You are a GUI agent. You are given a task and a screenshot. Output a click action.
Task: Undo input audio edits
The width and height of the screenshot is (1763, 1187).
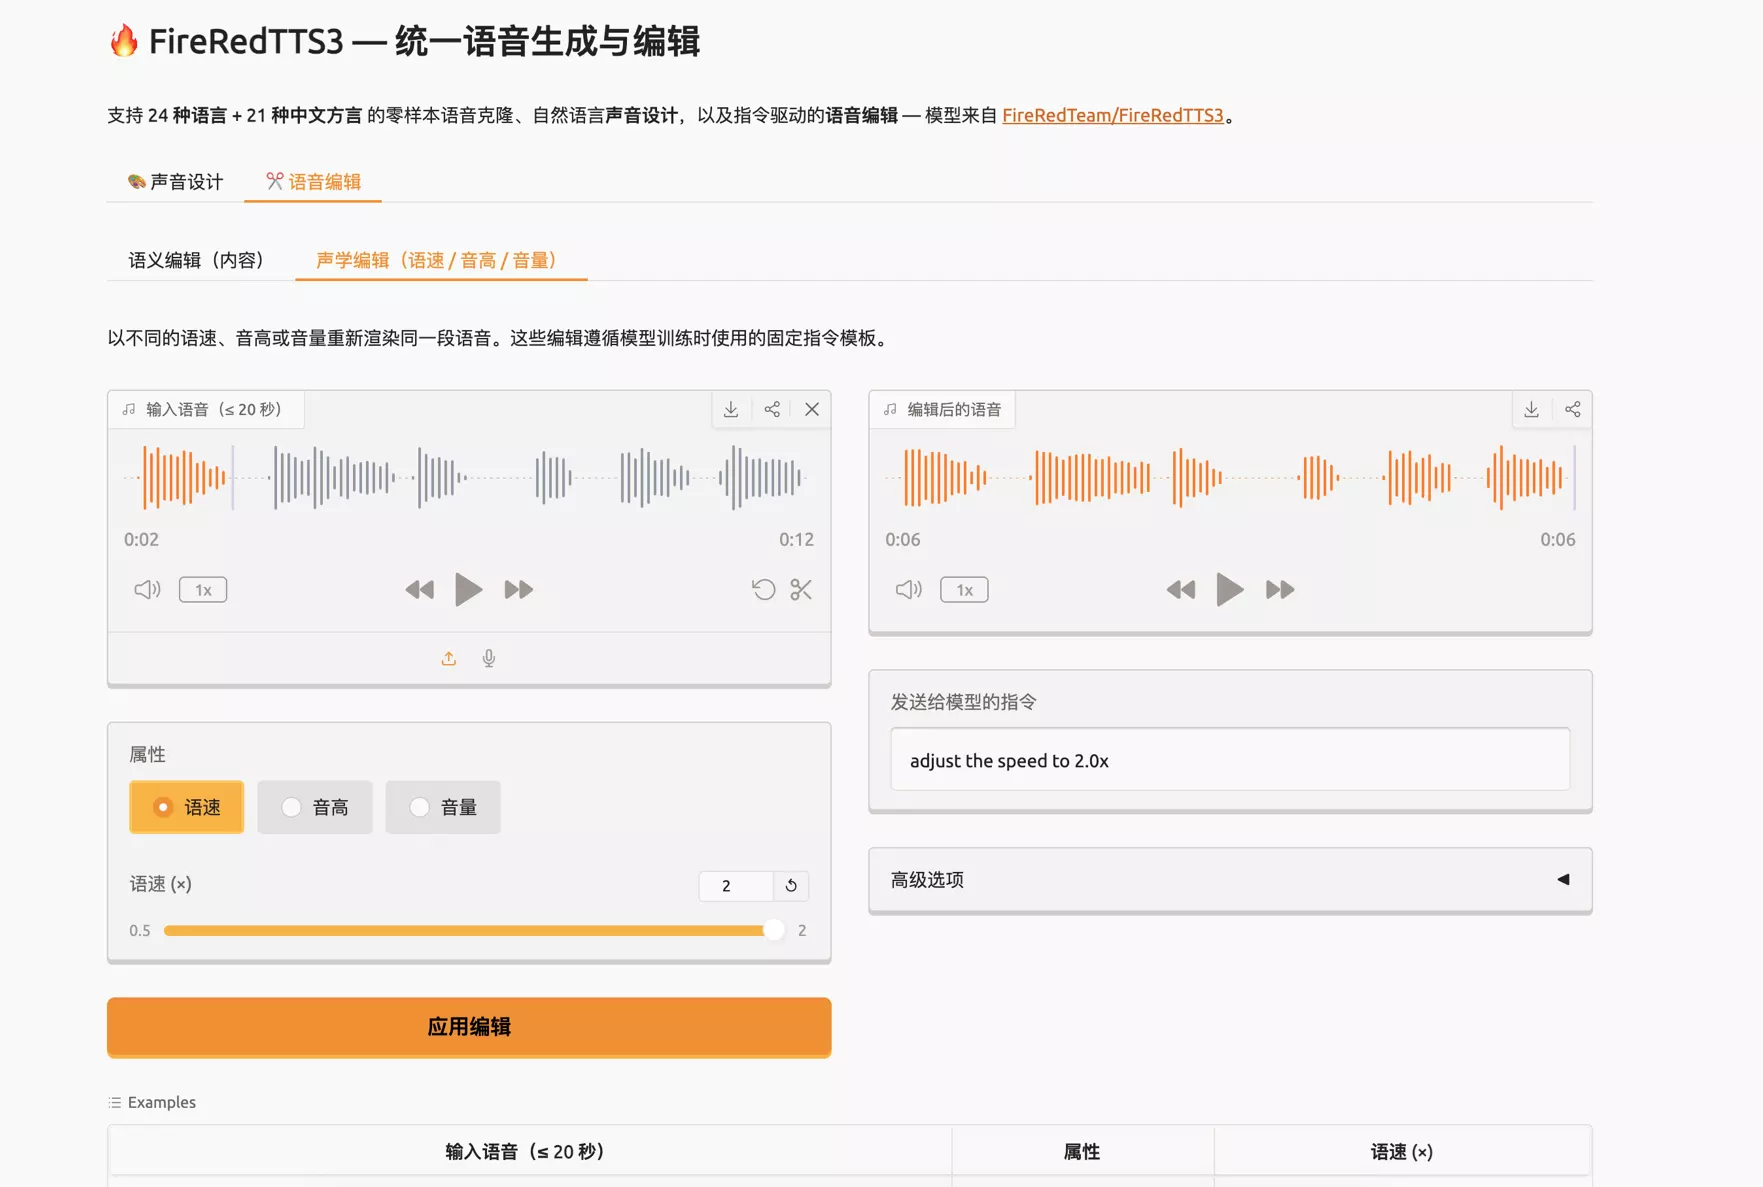[x=763, y=589]
